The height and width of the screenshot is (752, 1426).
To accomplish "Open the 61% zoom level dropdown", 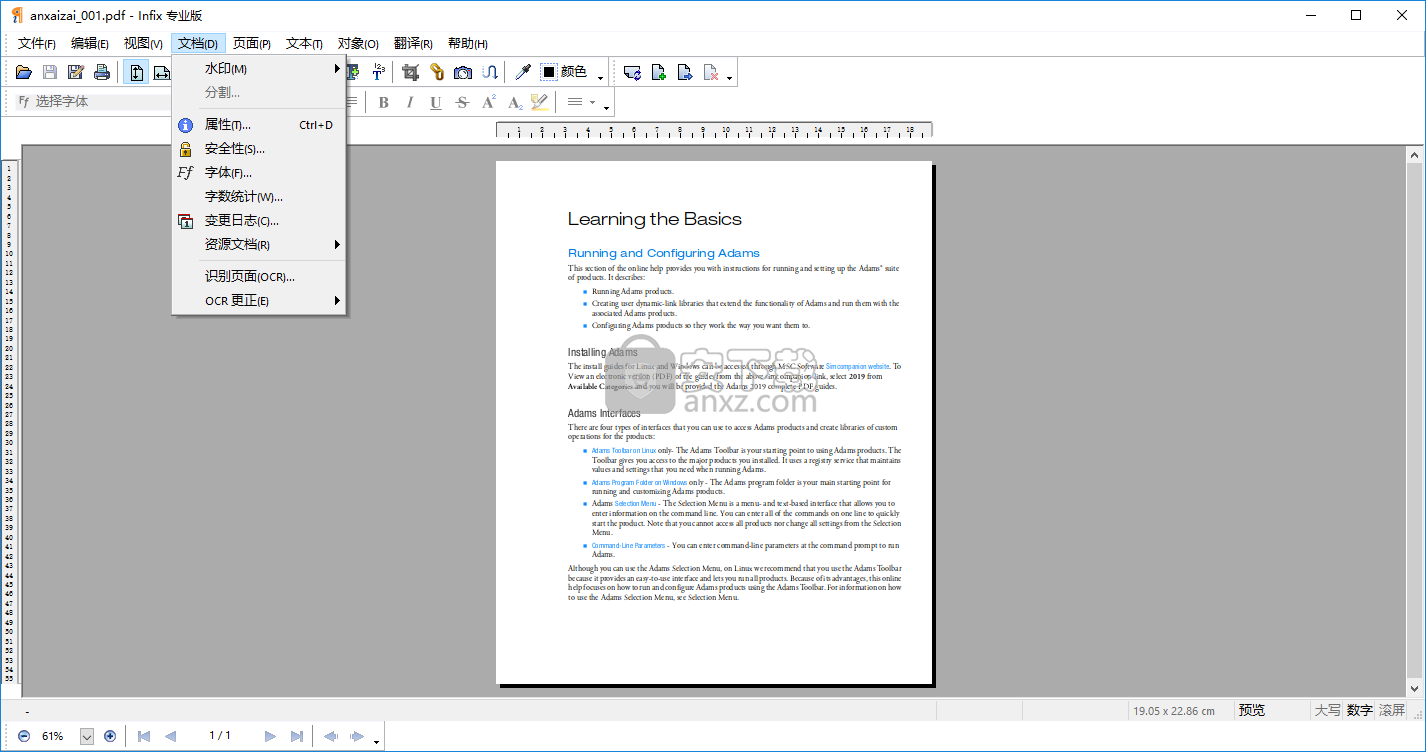I will click(86, 736).
